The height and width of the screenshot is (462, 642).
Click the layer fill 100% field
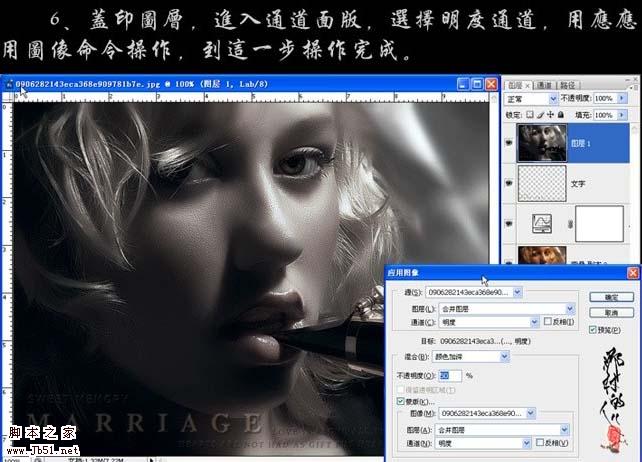tap(605, 115)
